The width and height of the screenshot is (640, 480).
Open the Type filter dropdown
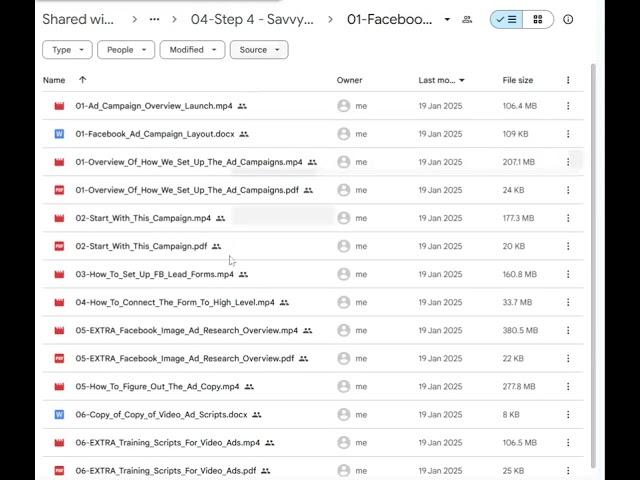pyautogui.click(x=67, y=50)
